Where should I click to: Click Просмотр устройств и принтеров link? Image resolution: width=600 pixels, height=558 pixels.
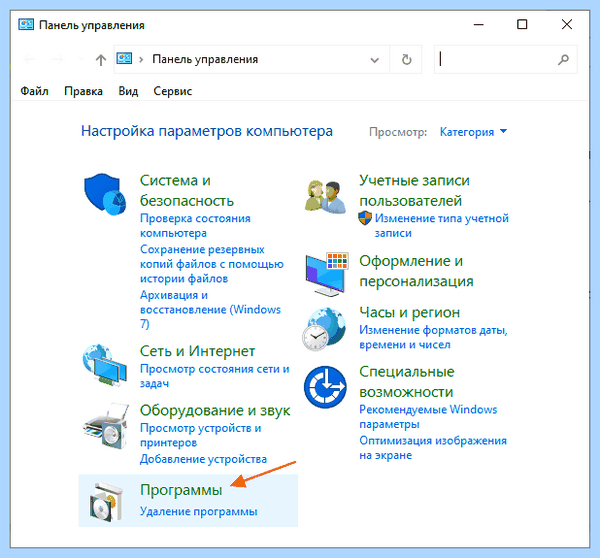[x=201, y=435]
